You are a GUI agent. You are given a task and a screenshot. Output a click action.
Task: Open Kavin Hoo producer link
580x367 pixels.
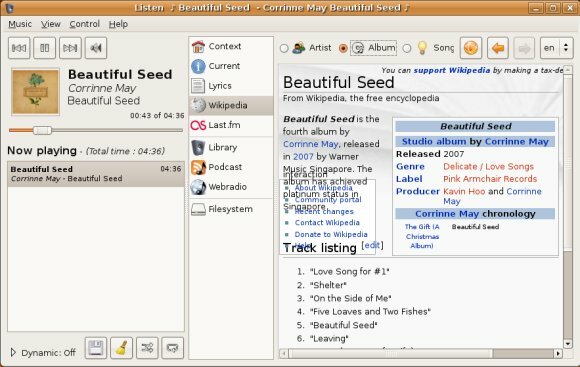[464, 191]
